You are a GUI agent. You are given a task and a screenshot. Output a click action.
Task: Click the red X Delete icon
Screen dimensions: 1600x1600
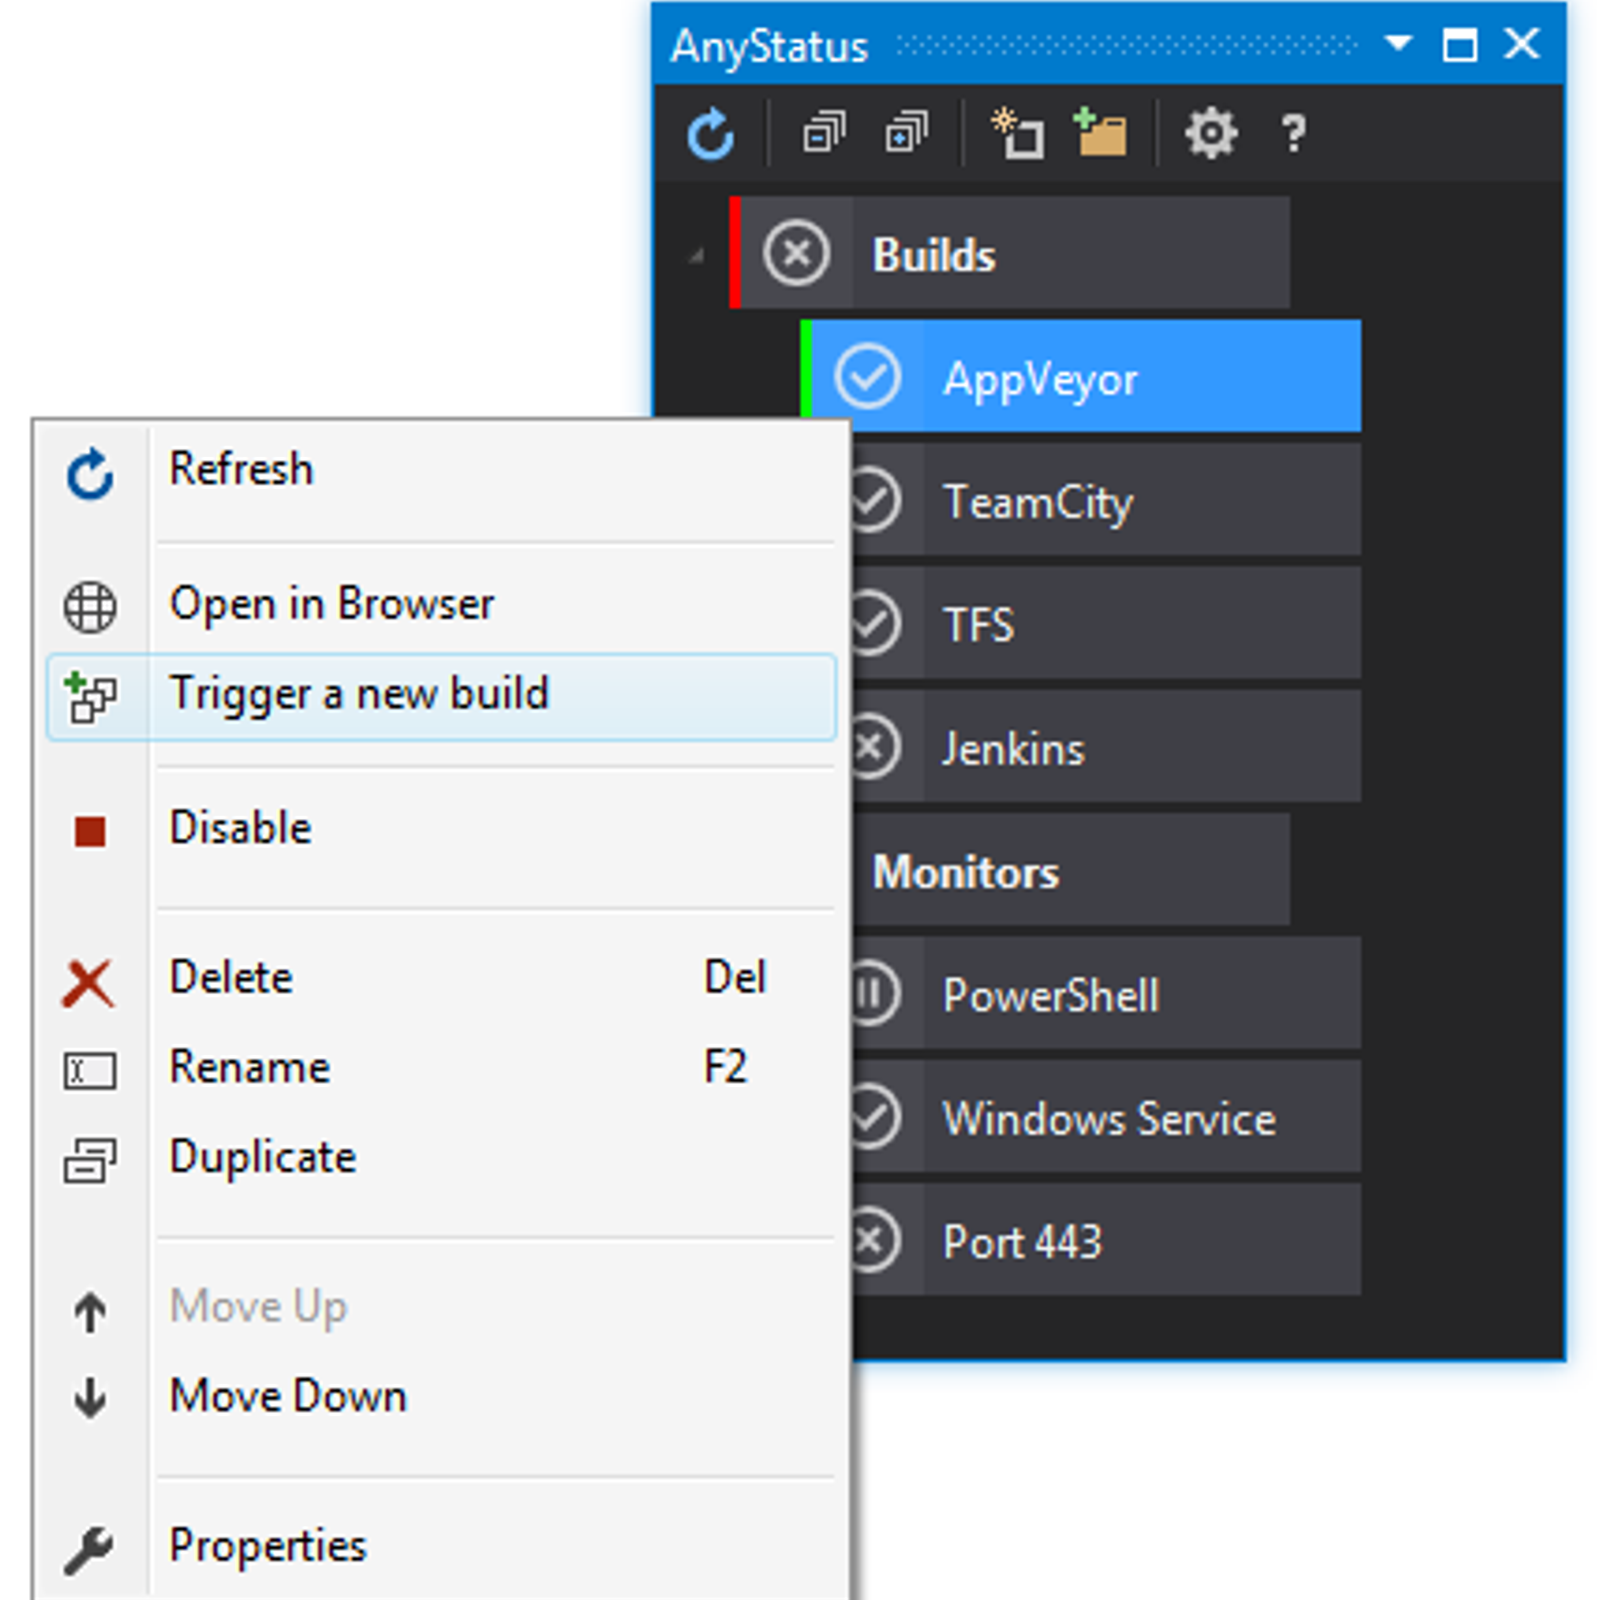[89, 983]
